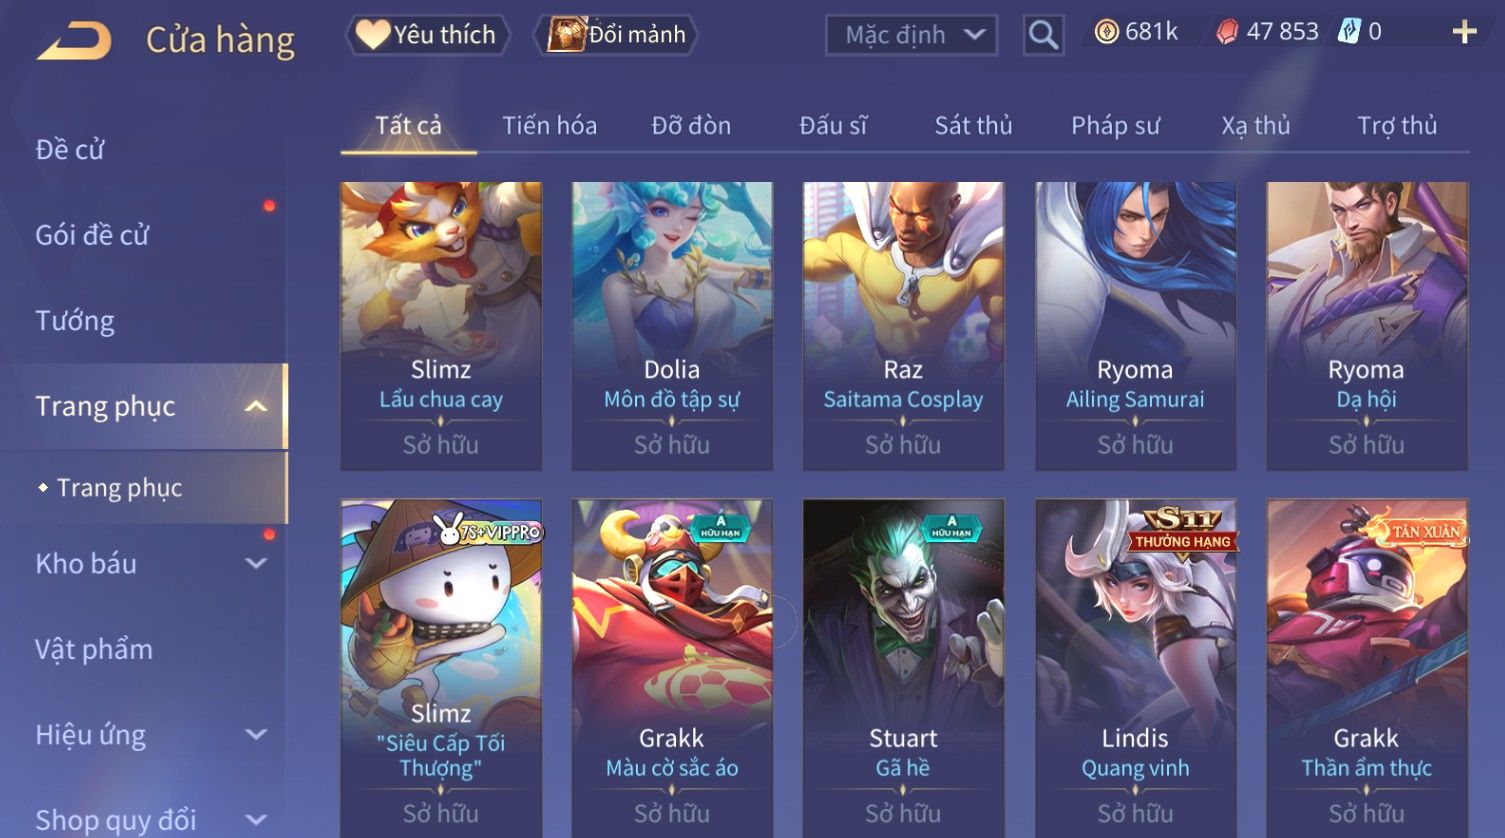The width and height of the screenshot is (1505, 838).
Task: Tap the blue voucher currency icon
Action: point(1349,32)
